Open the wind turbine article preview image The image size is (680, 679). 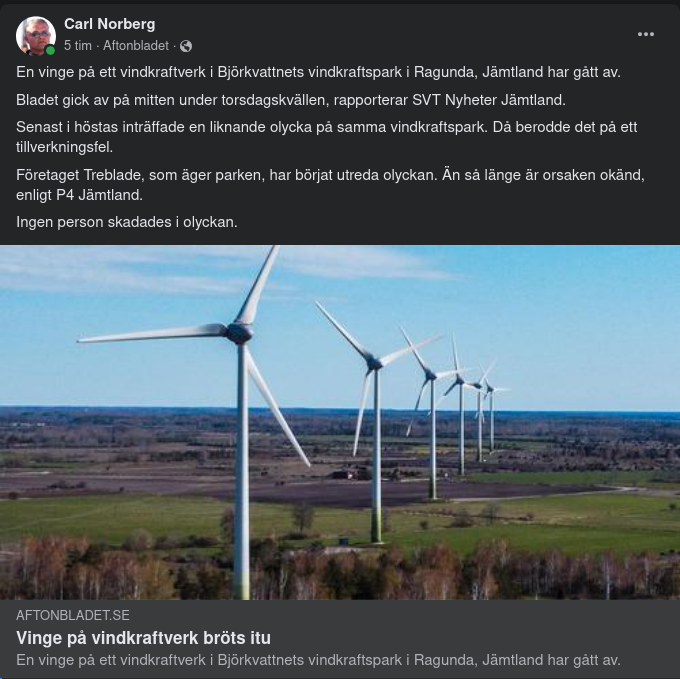(340, 422)
